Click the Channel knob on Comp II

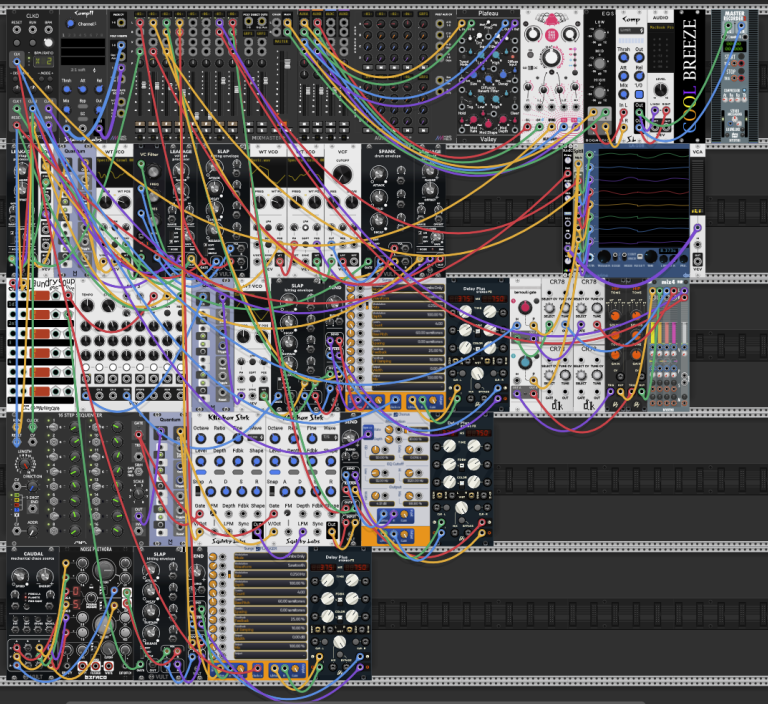(70, 24)
